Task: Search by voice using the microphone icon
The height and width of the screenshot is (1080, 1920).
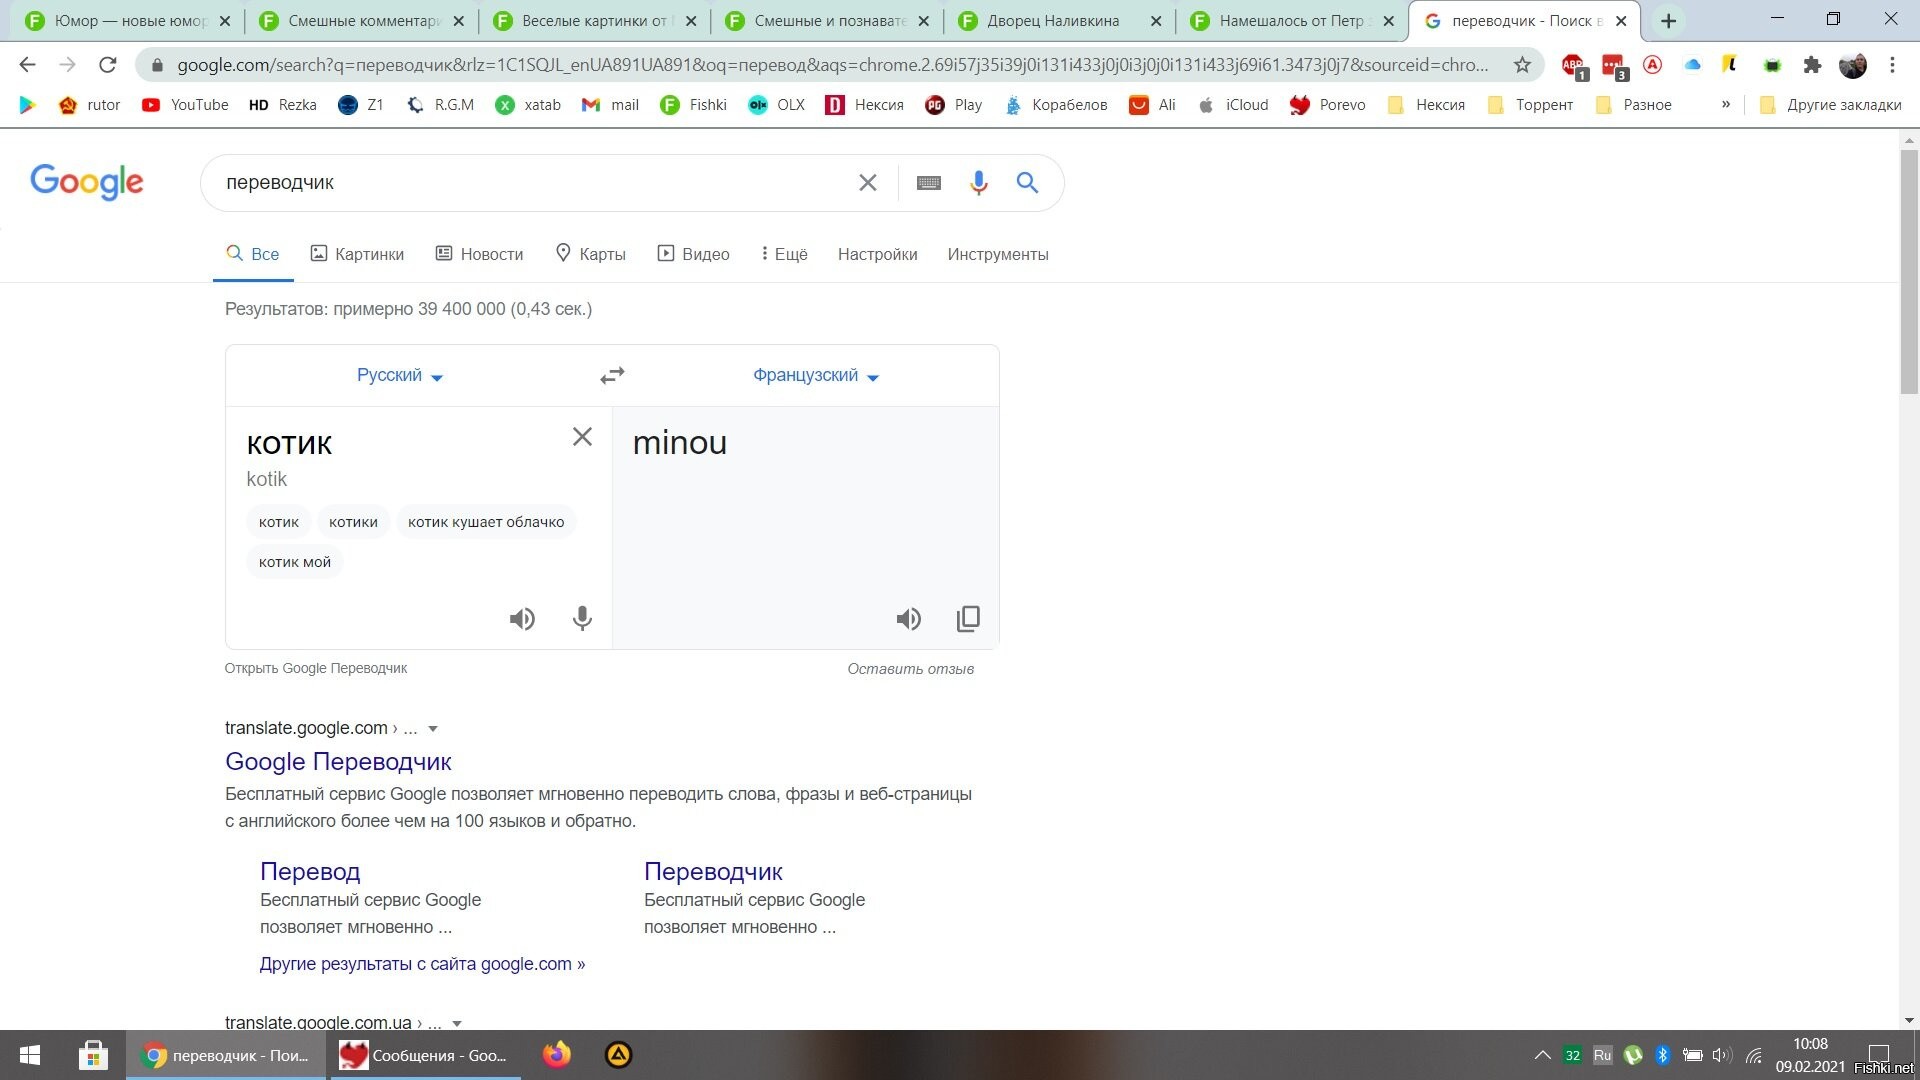Action: [x=978, y=183]
